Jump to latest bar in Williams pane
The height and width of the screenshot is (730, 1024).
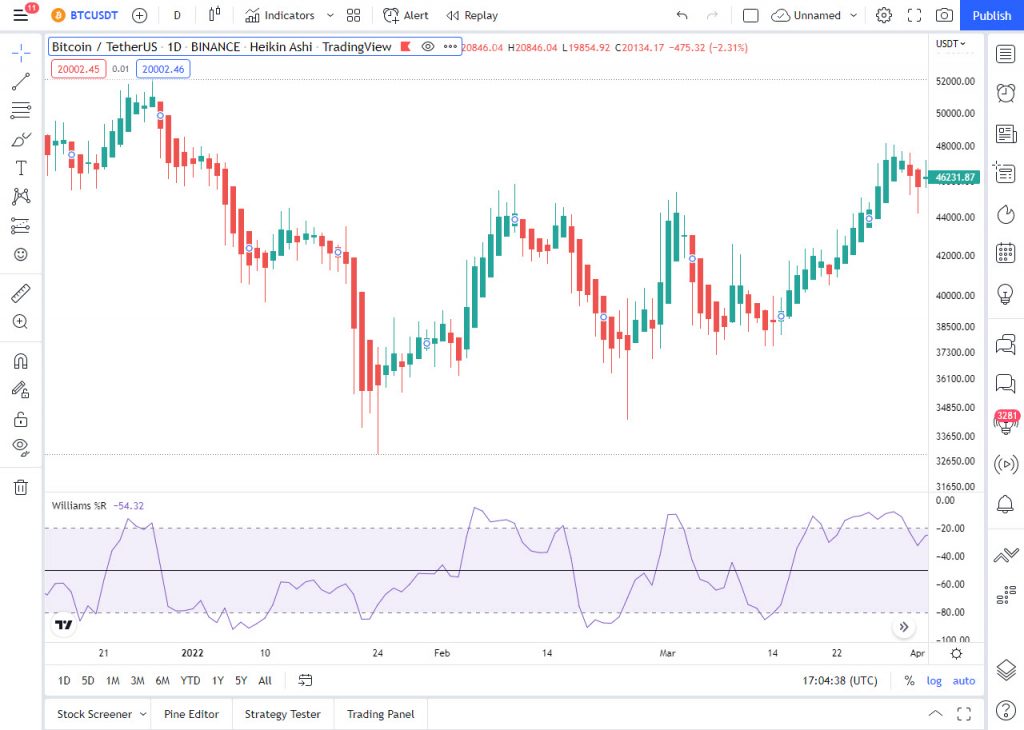tap(904, 627)
